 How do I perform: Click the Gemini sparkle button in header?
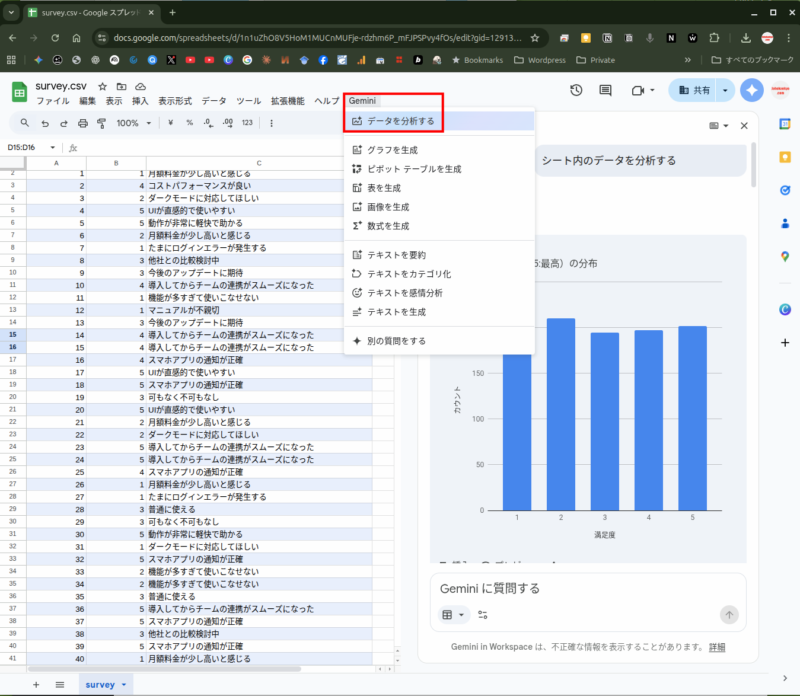[x=753, y=90]
